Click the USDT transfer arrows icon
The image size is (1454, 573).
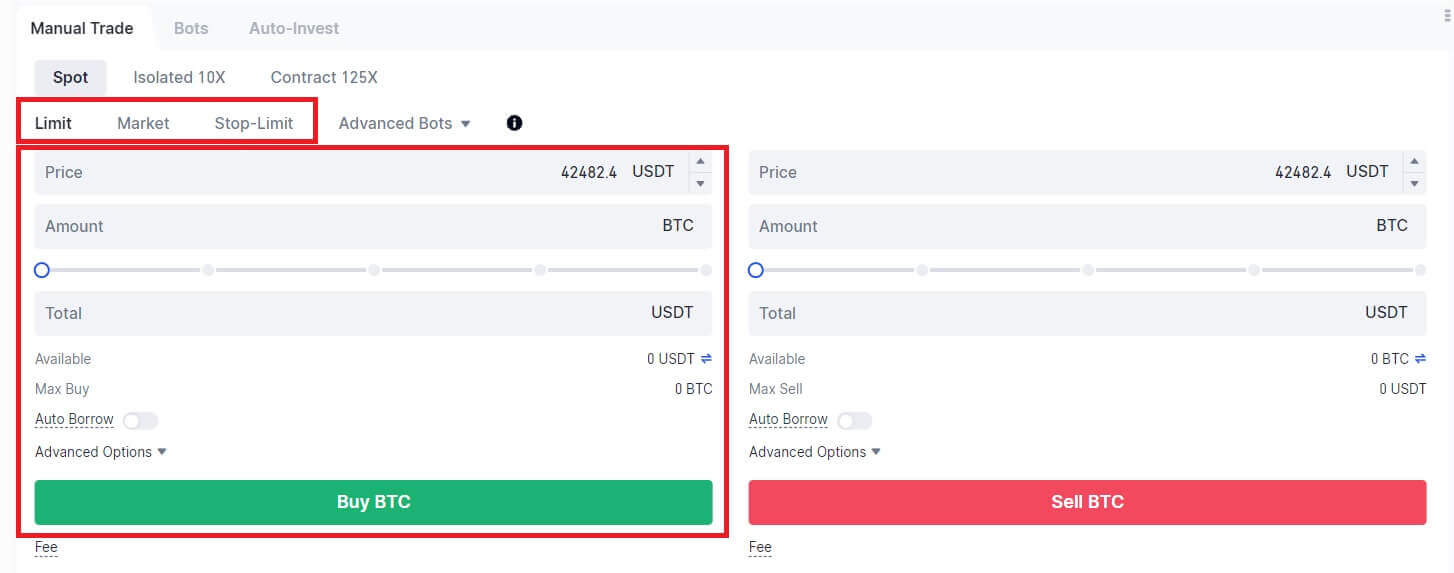(x=706, y=359)
